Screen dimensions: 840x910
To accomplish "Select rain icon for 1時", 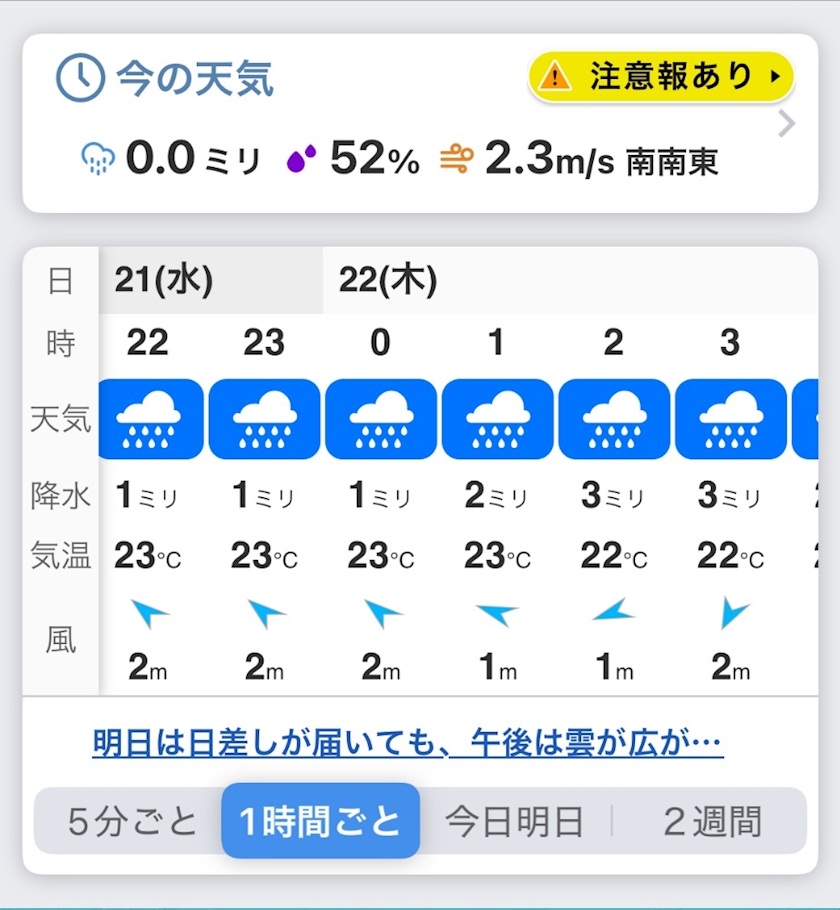I will 497,419.
